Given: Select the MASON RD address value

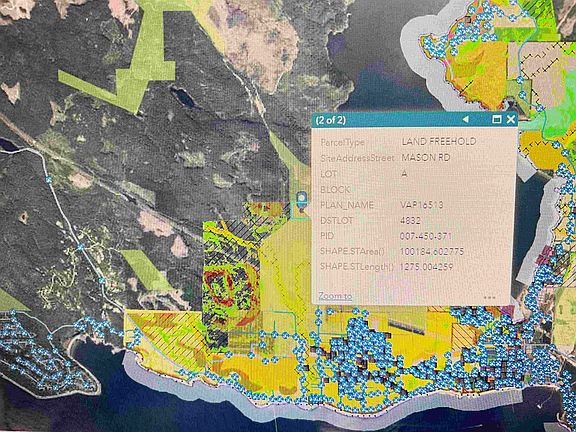Looking at the screenshot, I should (x=426, y=158).
